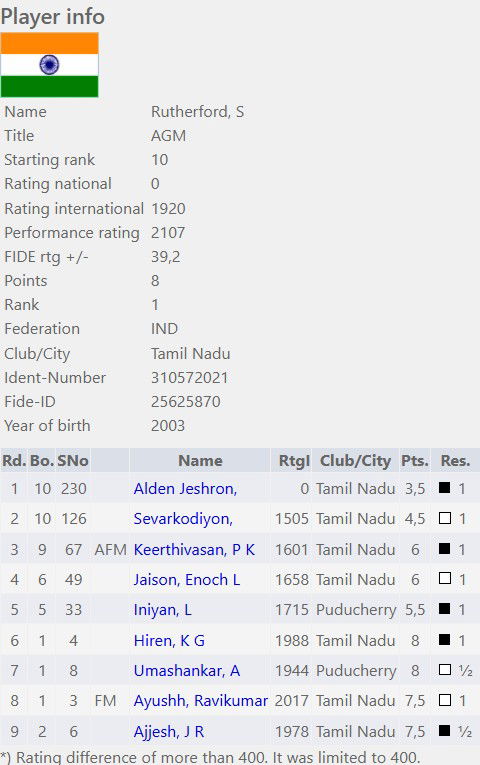Open Hiren, K G player link

click(169, 641)
